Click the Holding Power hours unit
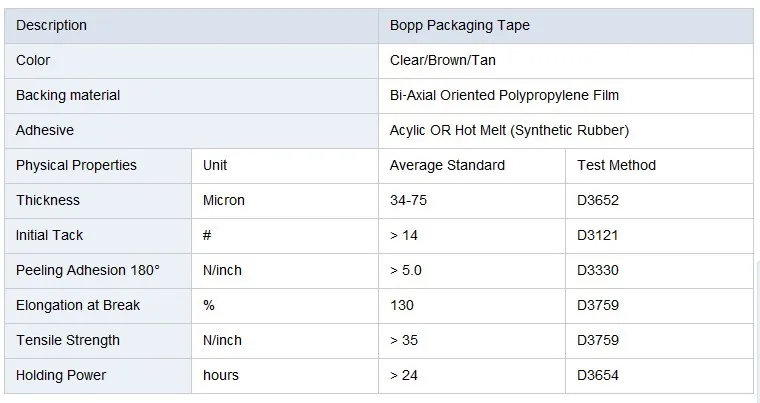Image resolution: width=760 pixels, height=403 pixels. [221, 375]
